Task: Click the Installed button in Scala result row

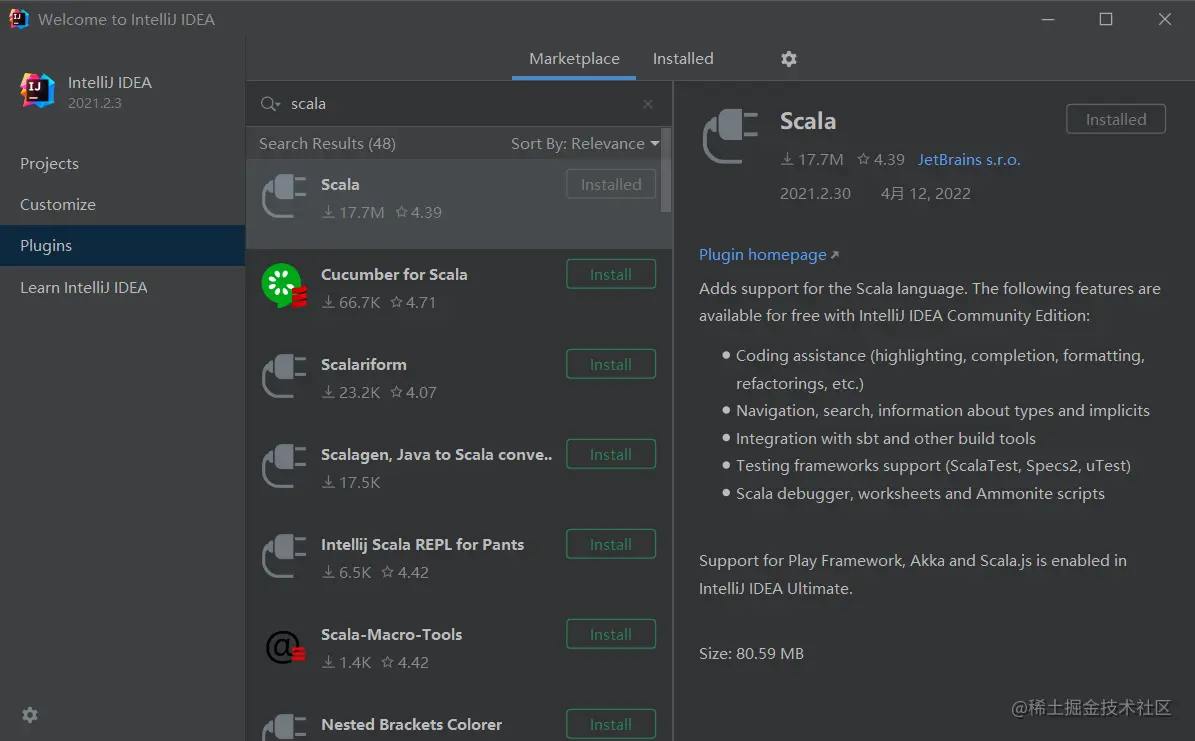Action: 610,184
